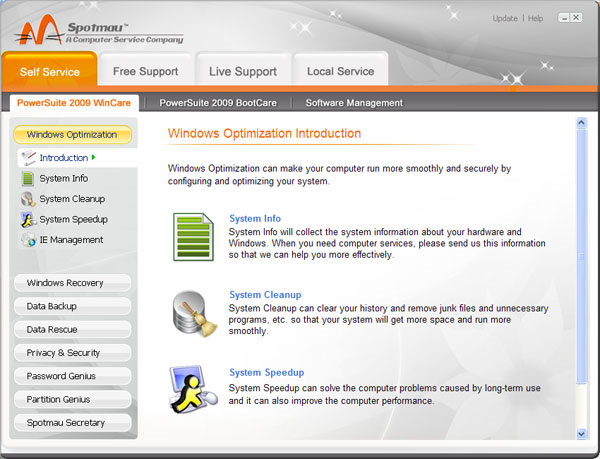600x459 pixels.
Task: Select Introduction in the sidebar
Action: coord(77,158)
